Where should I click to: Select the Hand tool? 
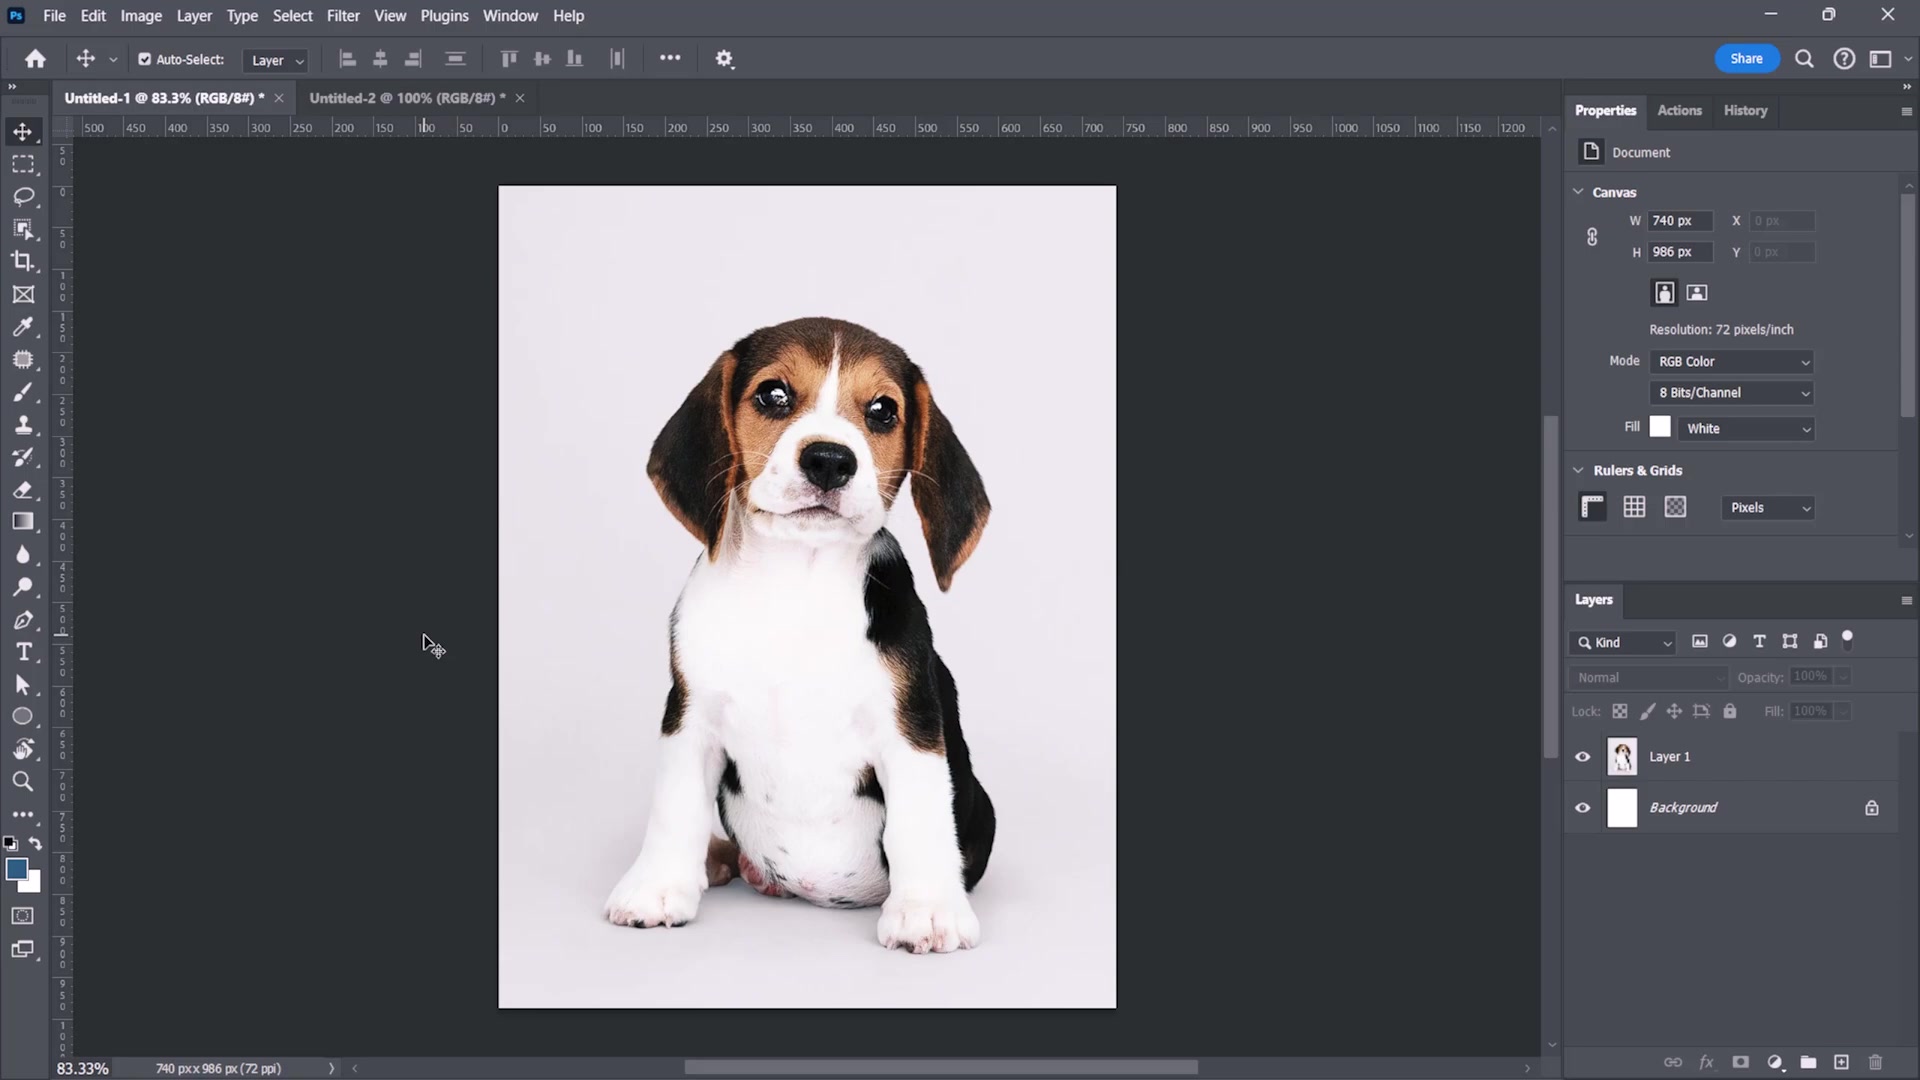click(23, 750)
